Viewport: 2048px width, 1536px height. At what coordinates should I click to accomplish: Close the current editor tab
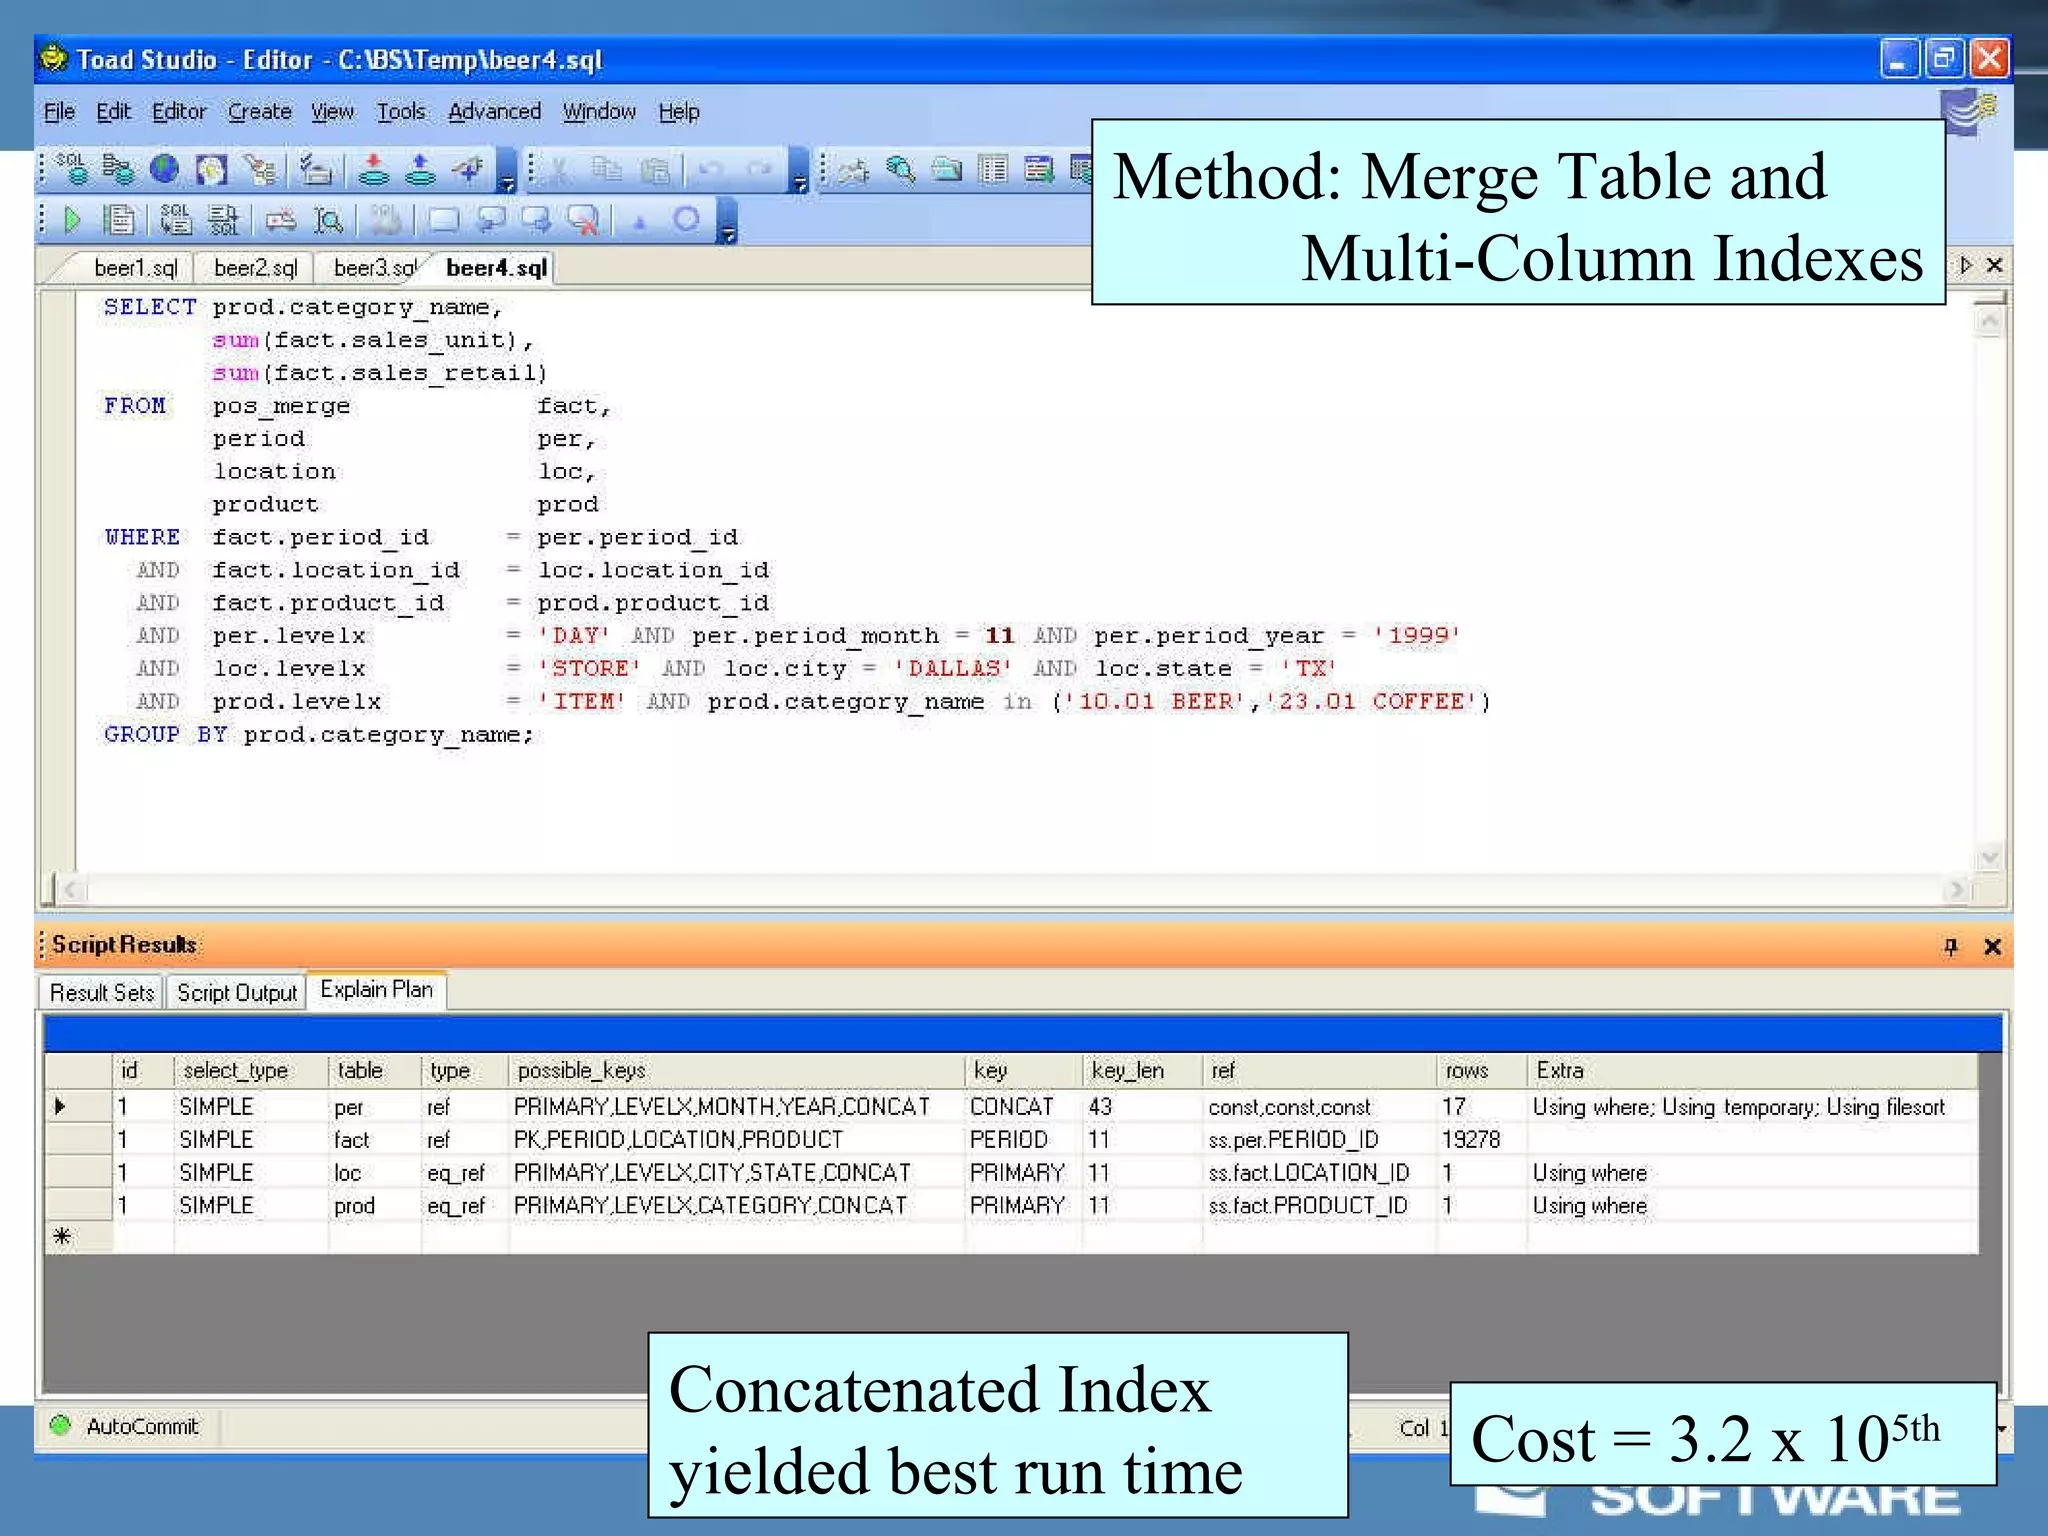point(1995,265)
